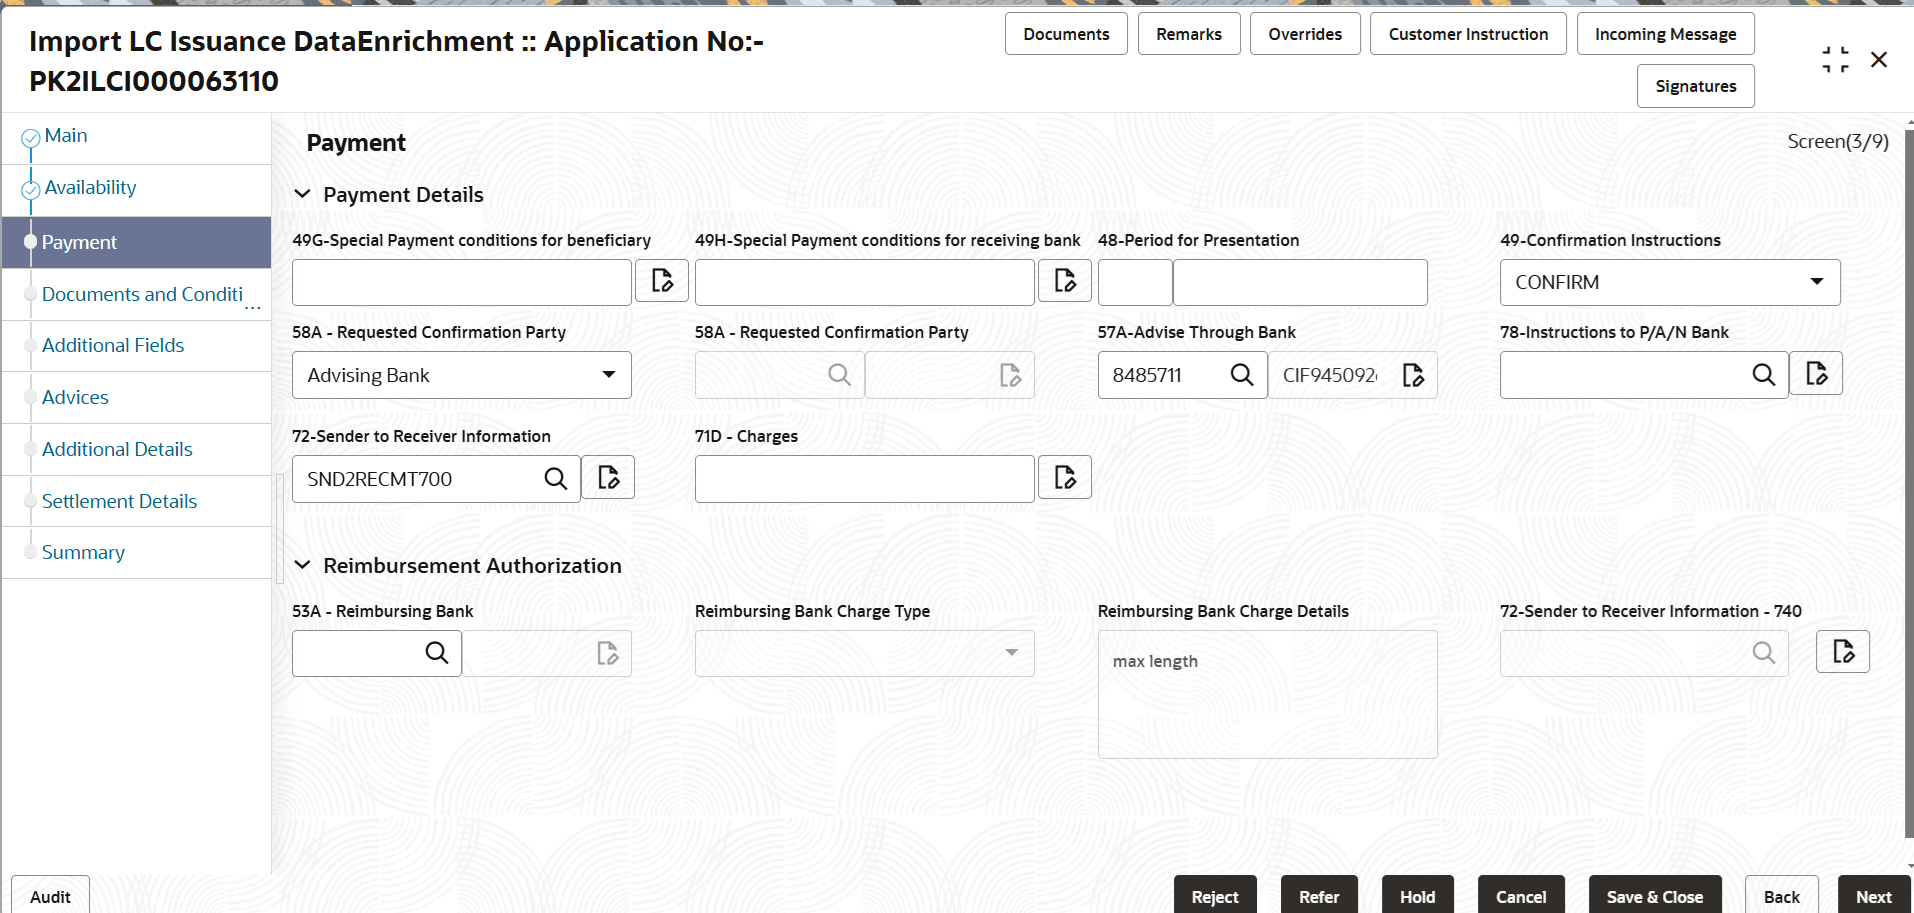Click the vertical scrollbar on the right
This screenshot has width=1914, height=913.
pos(1909,485)
